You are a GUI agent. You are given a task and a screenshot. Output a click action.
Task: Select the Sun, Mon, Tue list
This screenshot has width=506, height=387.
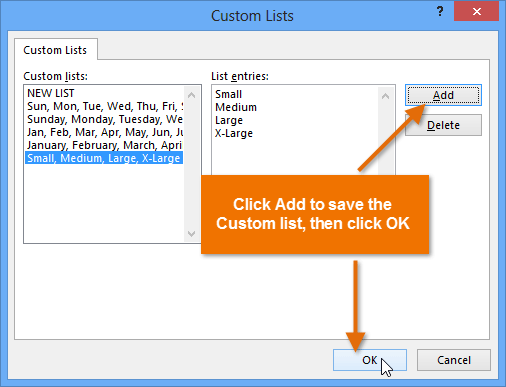point(104,106)
